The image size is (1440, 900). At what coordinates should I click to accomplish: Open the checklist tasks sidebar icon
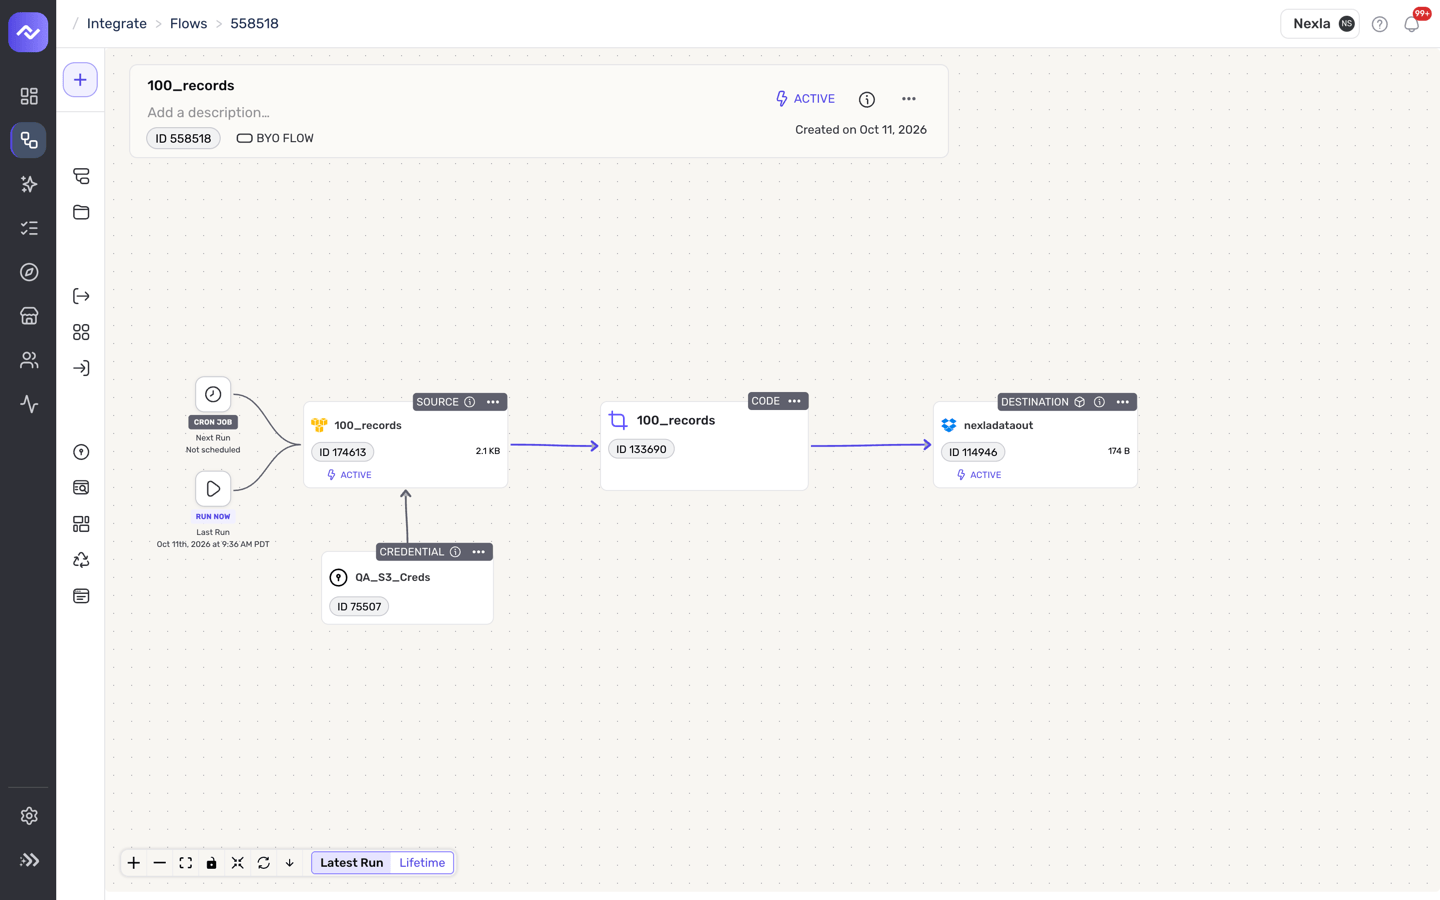click(x=29, y=228)
